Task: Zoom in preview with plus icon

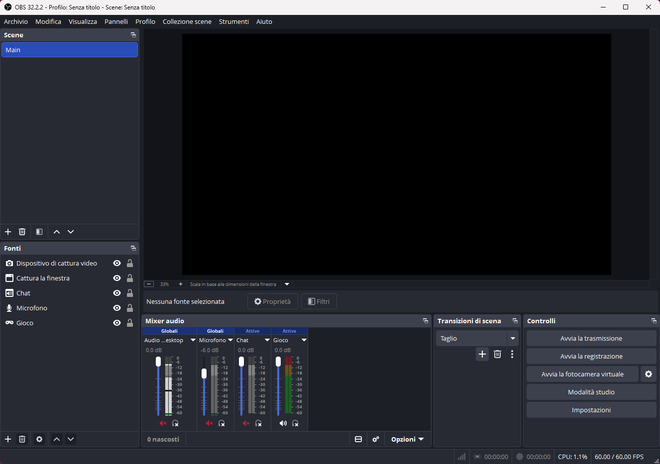Action: [x=180, y=284]
